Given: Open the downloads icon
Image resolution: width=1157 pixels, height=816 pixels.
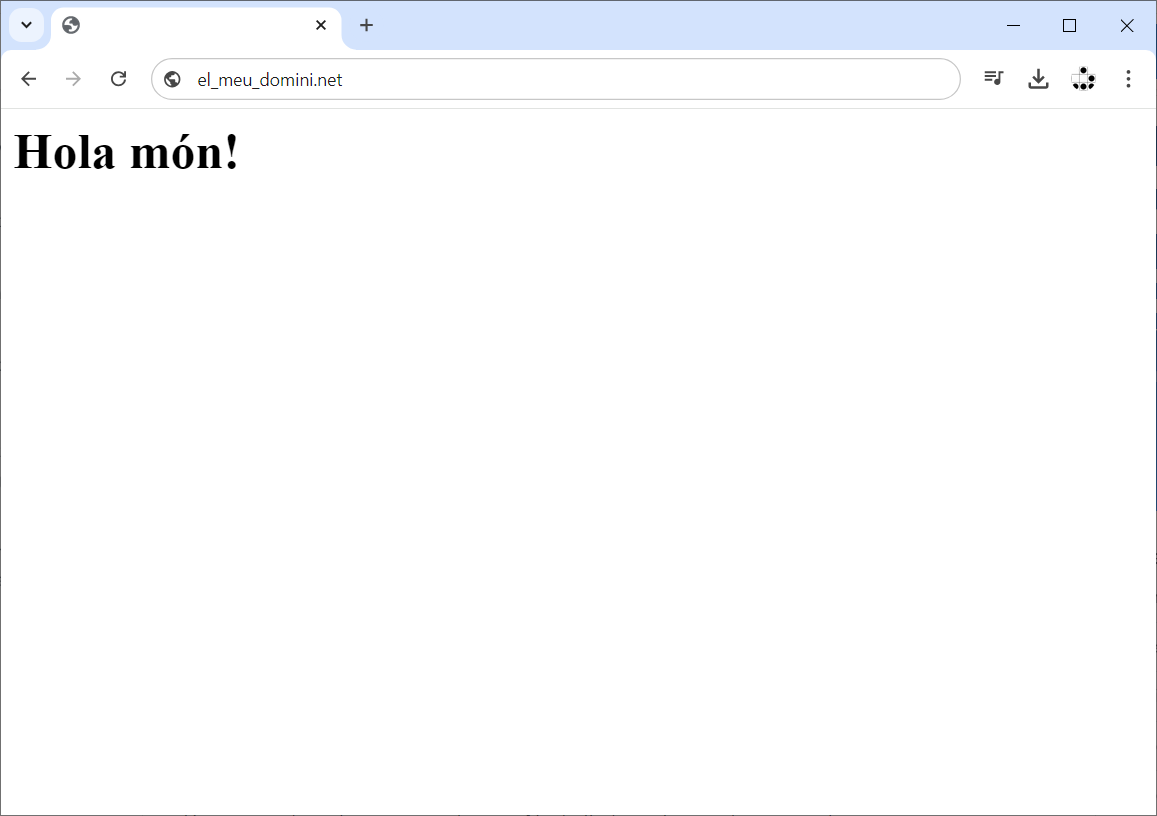Looking at the screenshot, I should pyautogui.click(x=1038, y=78).
